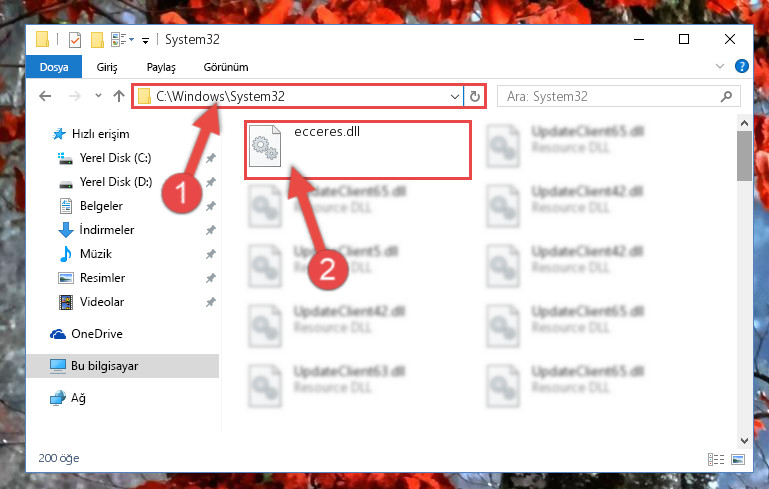This screenshot has width=769, height=489.
Task: Click the search magnifier icon
Action: pyautogui.click(x=726, y=96)
